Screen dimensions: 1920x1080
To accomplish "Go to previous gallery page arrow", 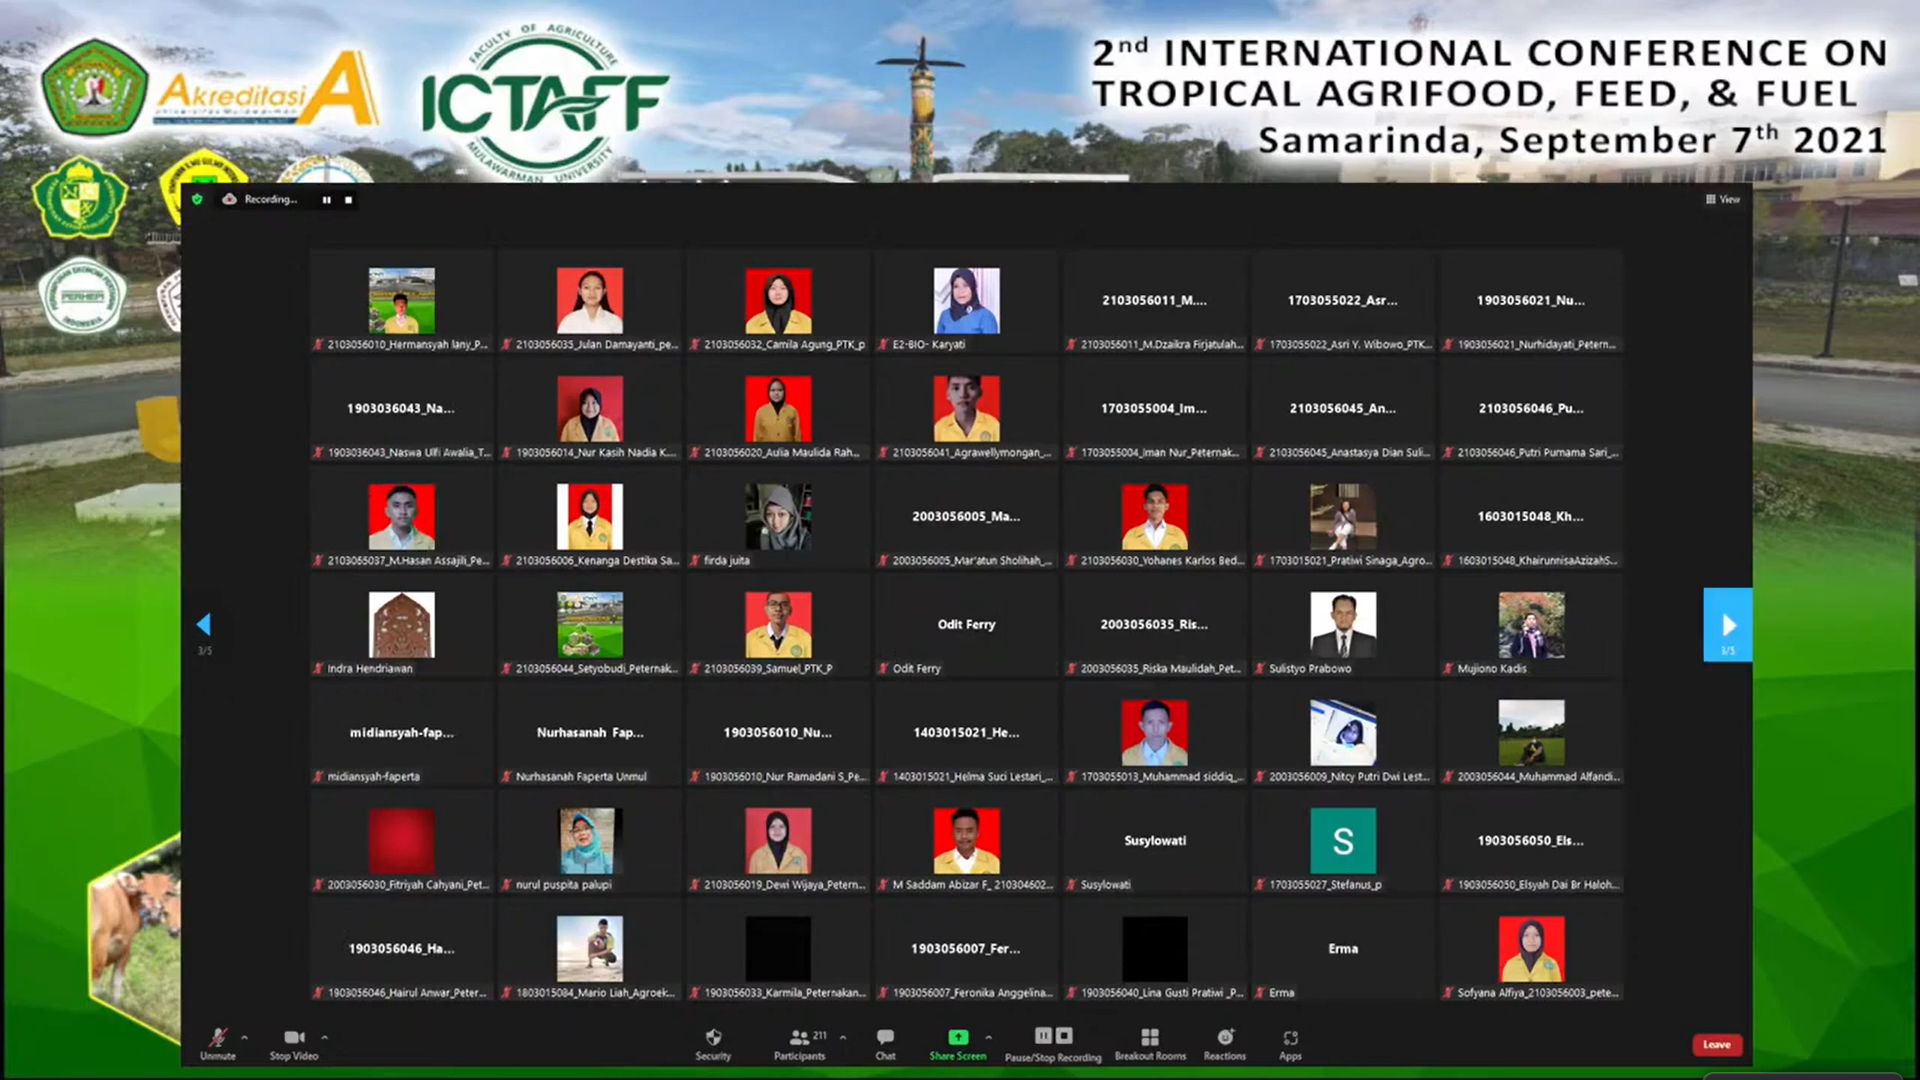I will (204, 625).
